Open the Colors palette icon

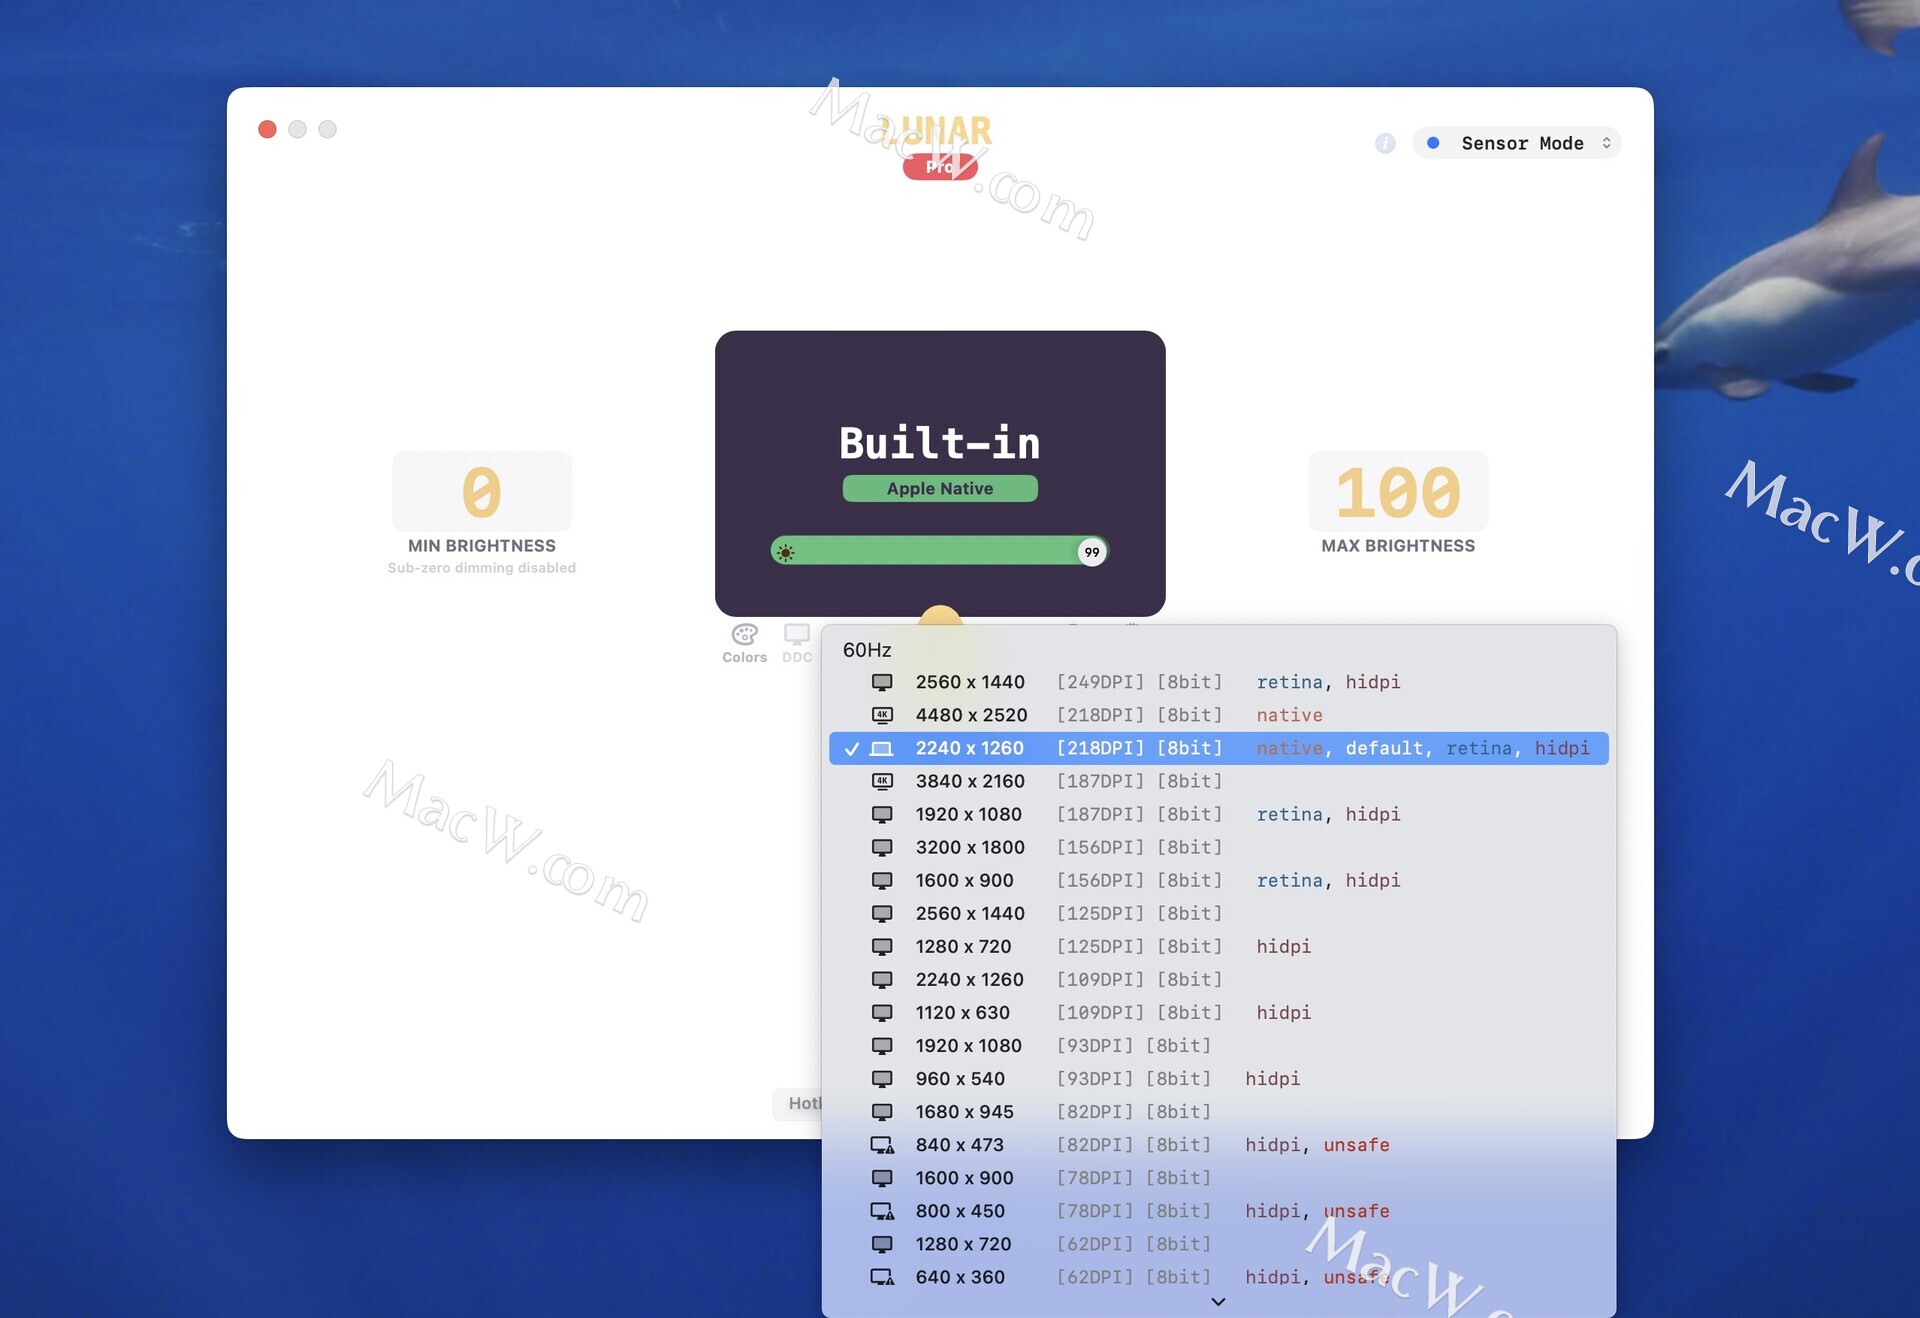tap(744, 635)
